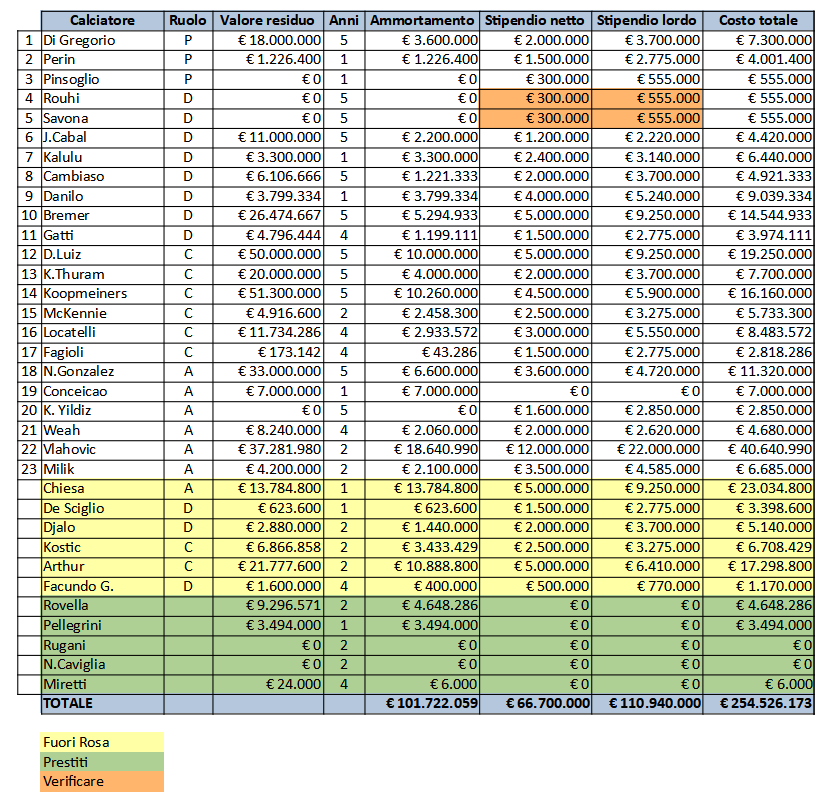This screenshot has height=798, width=828.
Task: Click Locatelli's Valore residuo € 11.734.286
Action: (268, 333)
